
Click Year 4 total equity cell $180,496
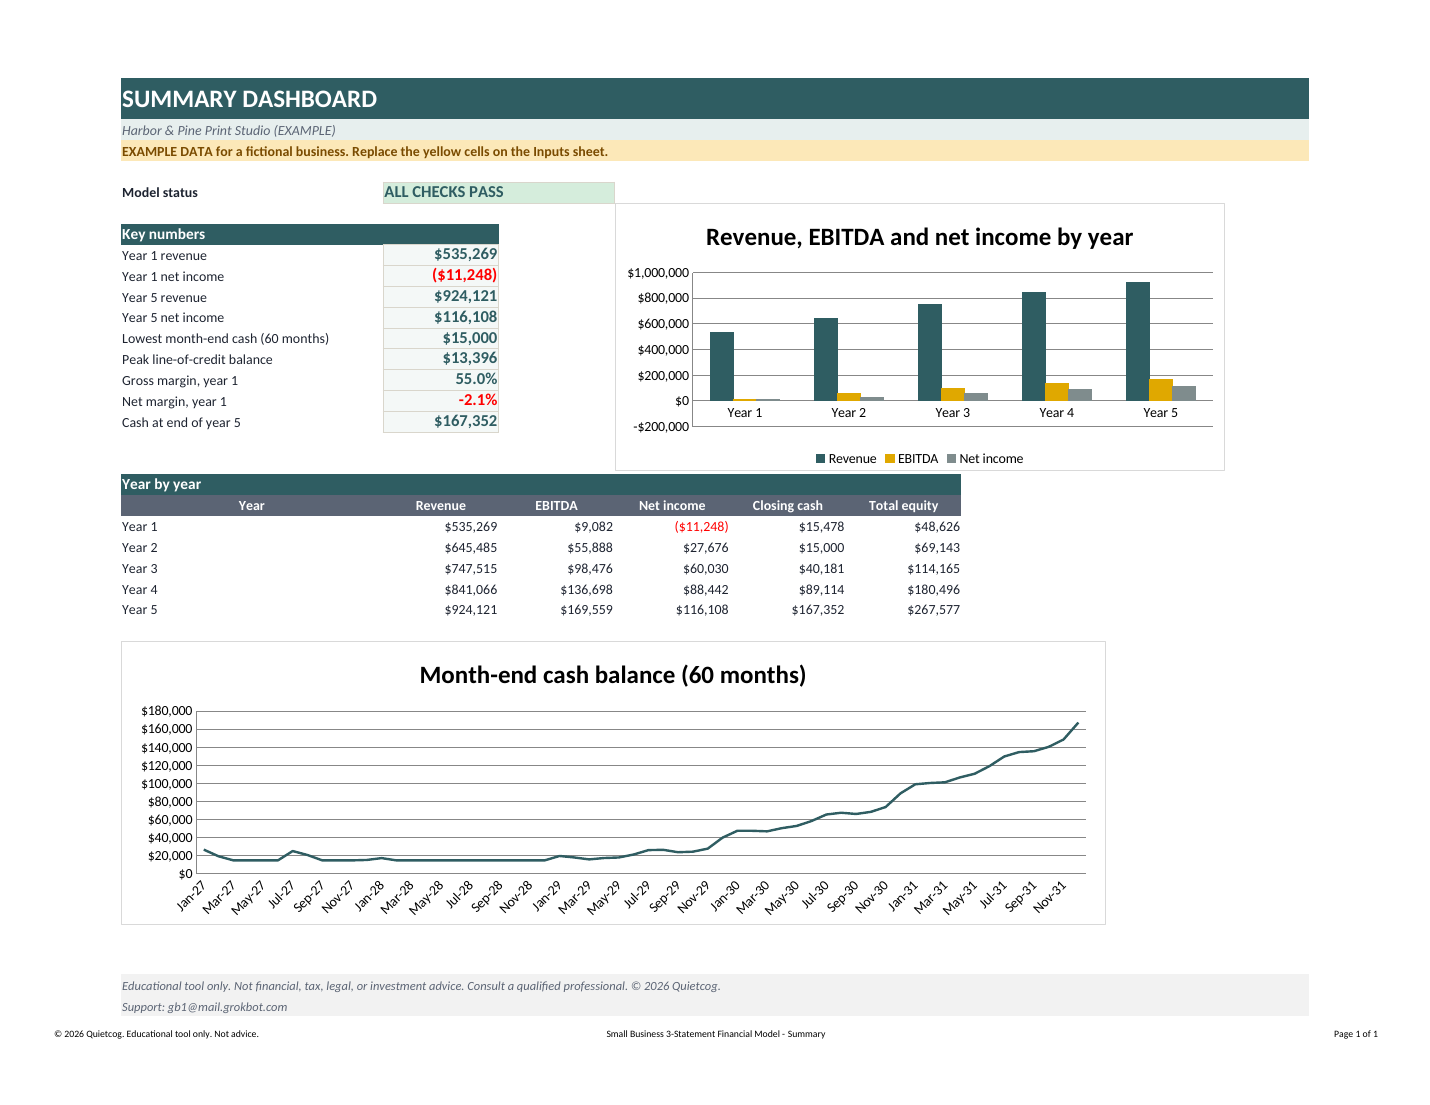(x=933, y=590)
